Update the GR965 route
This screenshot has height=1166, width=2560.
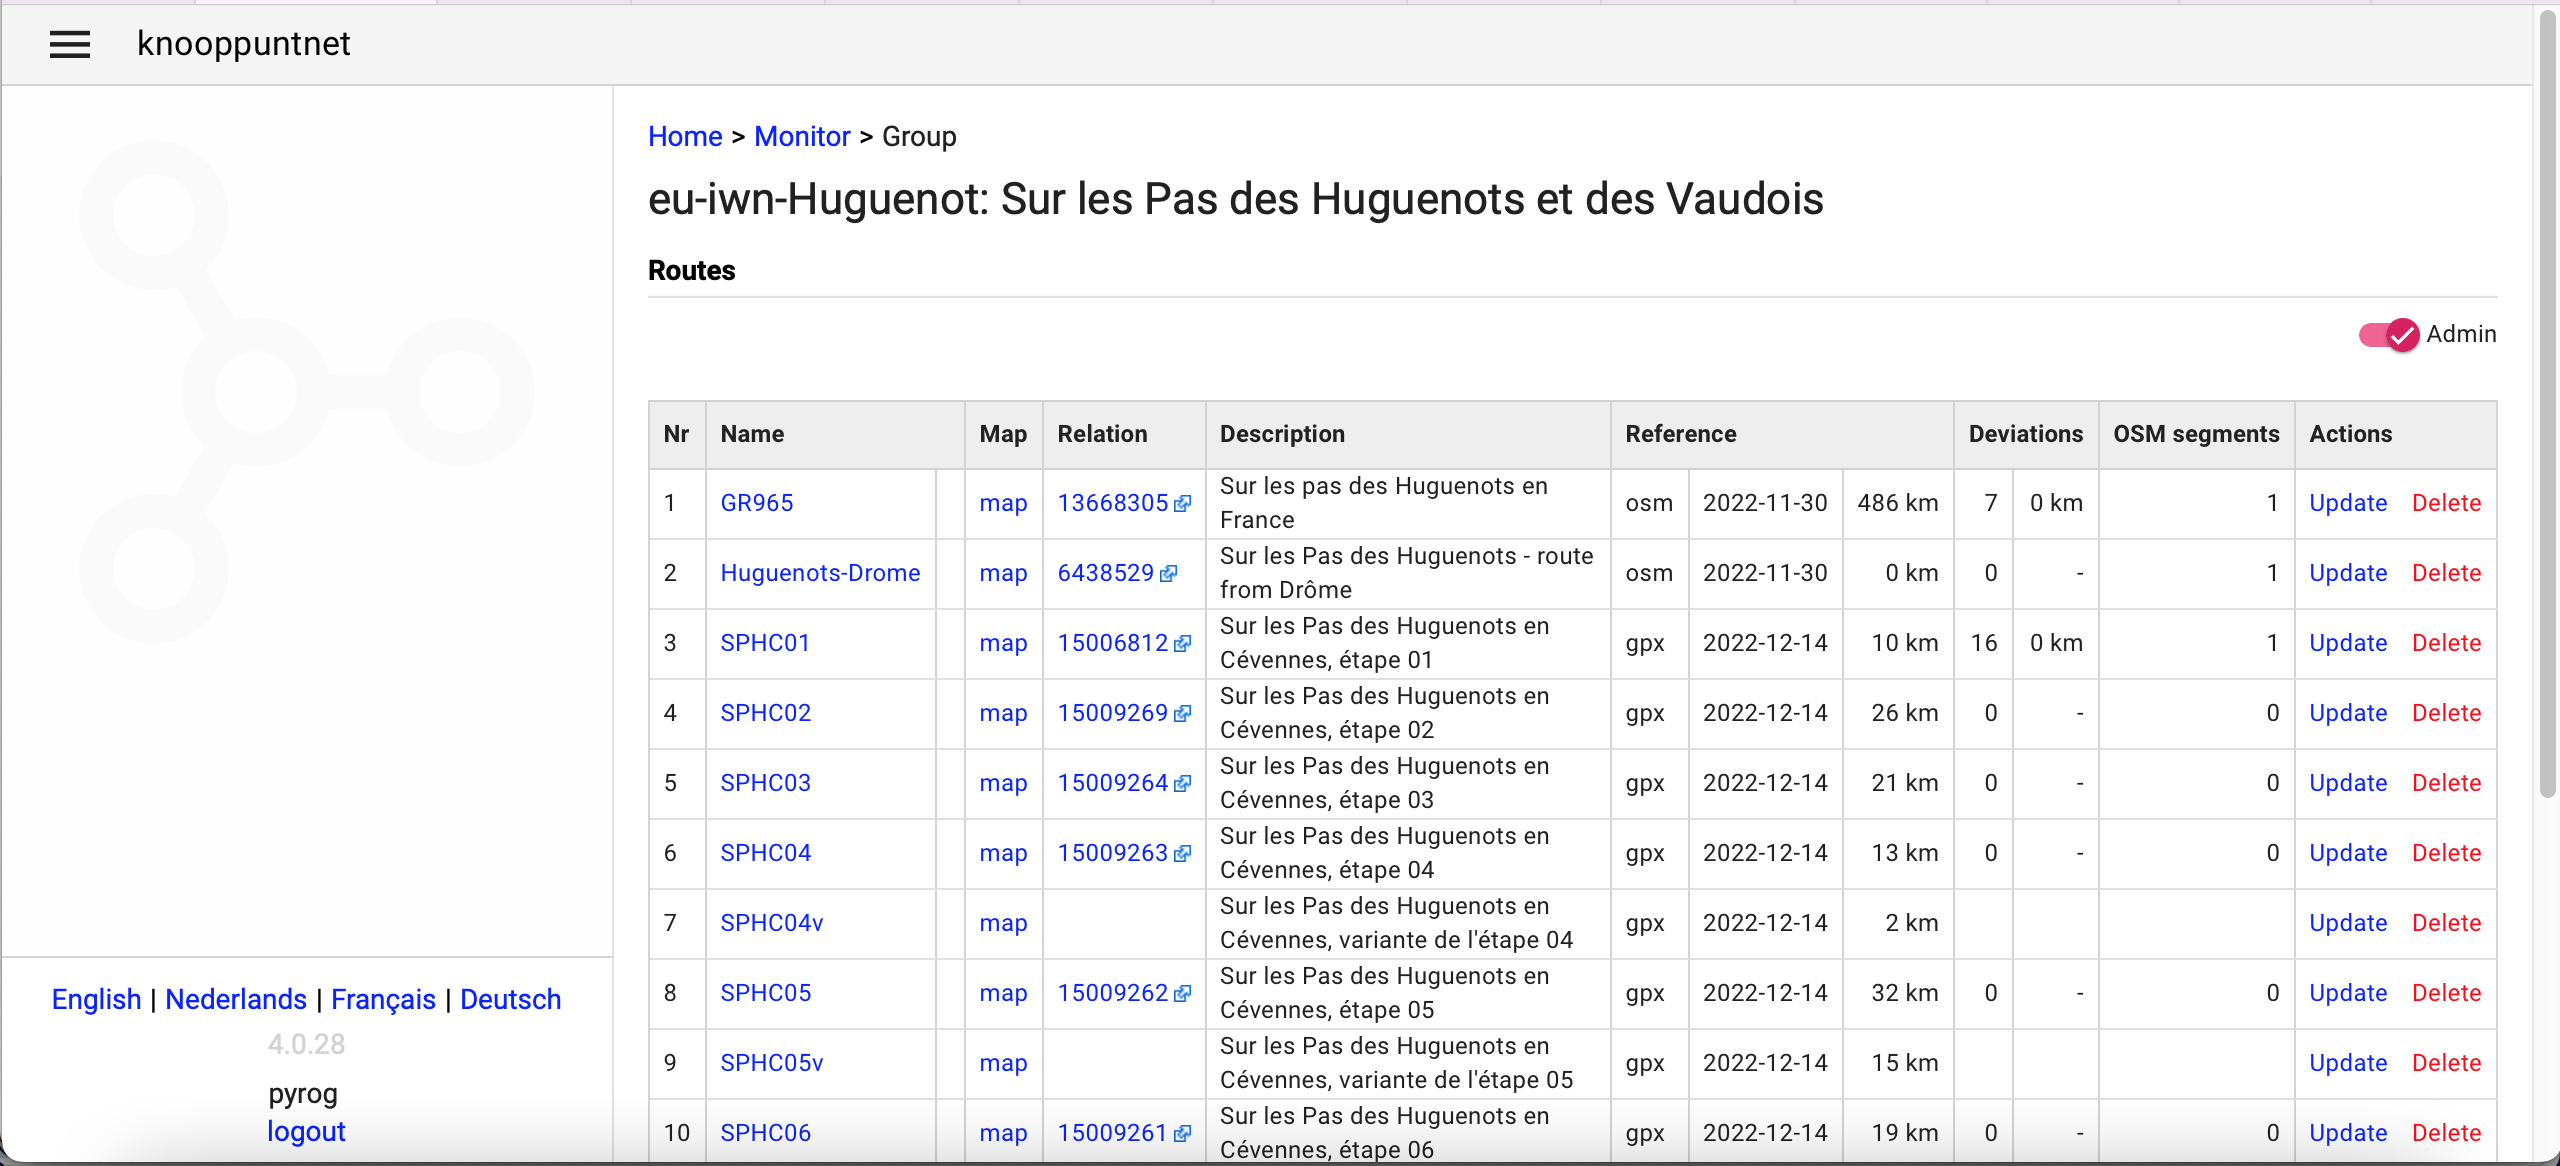tap(2348, 503)
